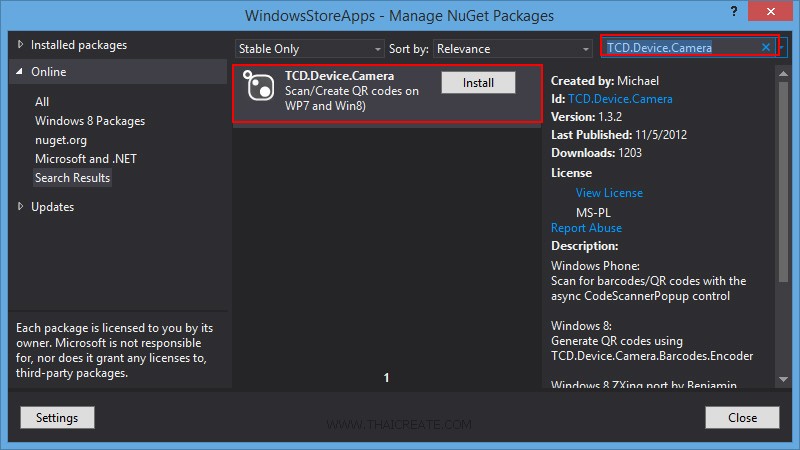Screen dimensions: 800x450
Task: Open the Sort by Relevance dropdown
Action: click(x=512, y=49)
